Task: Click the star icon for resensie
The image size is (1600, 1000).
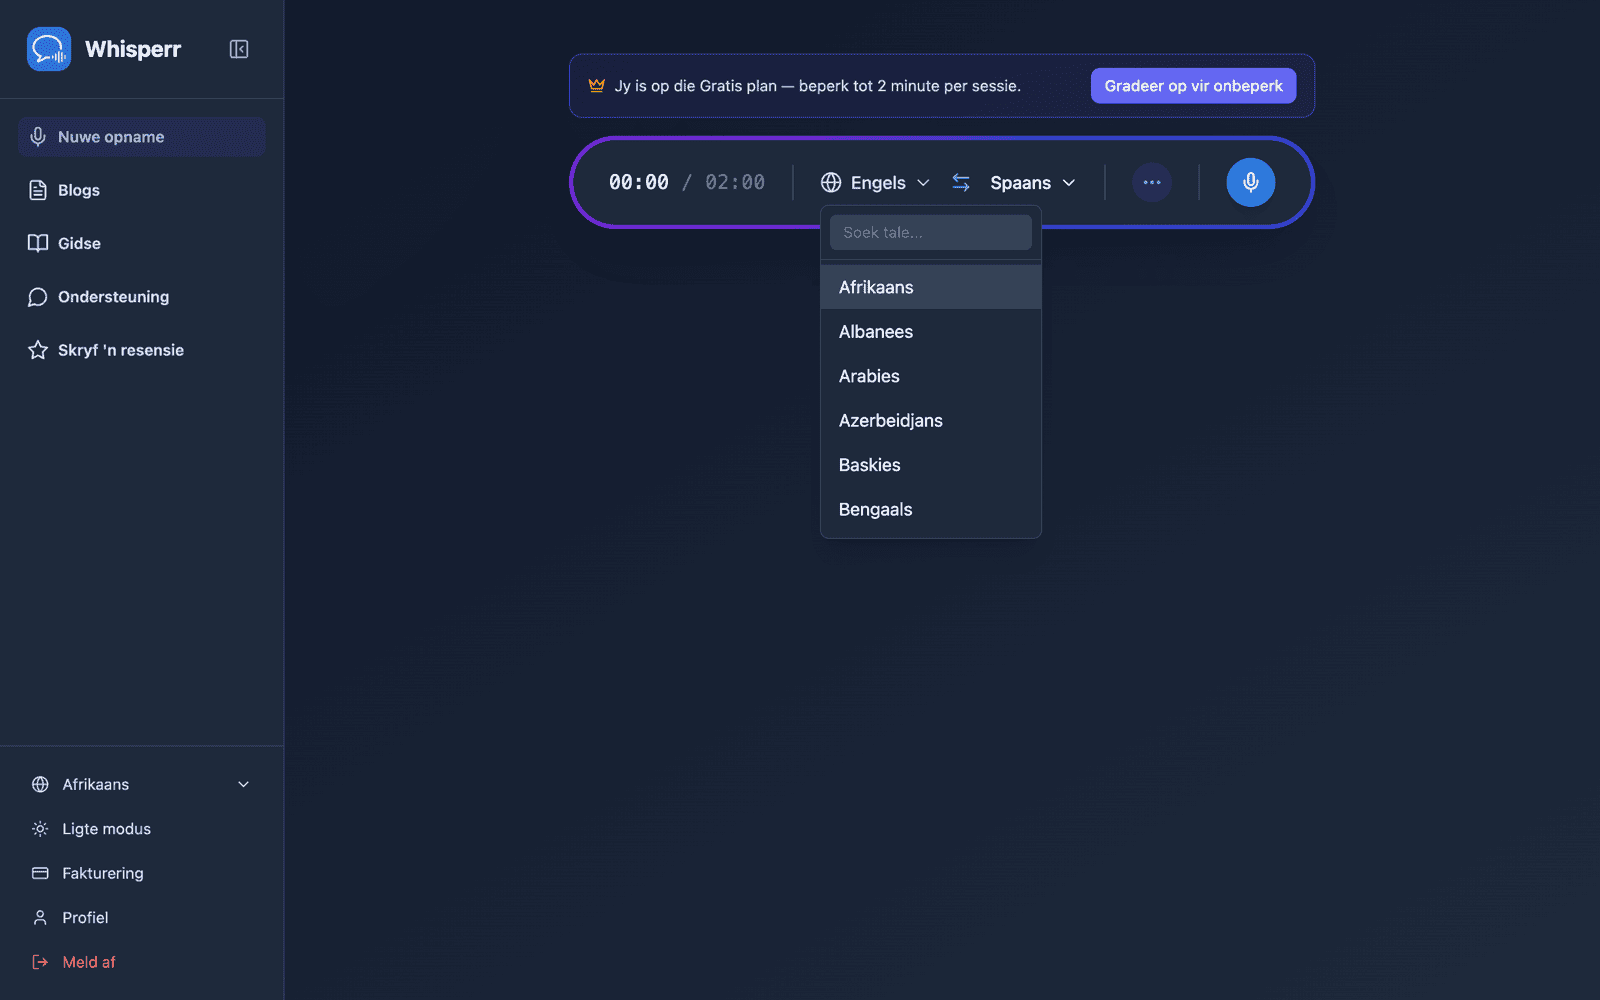Action: point(38,350)
